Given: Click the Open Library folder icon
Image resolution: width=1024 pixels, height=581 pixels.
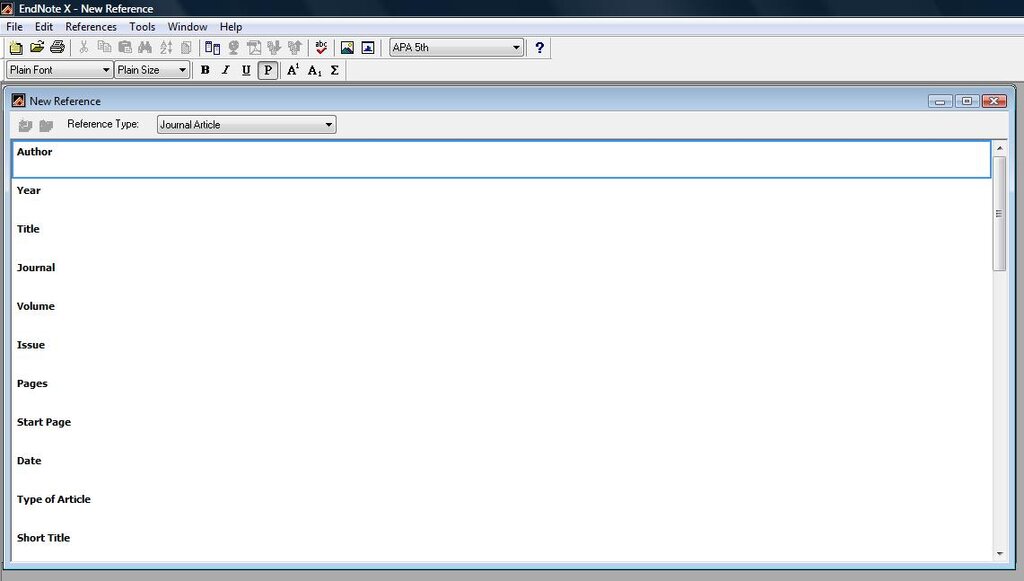Looking at the screenshot, I should [37, 47].
